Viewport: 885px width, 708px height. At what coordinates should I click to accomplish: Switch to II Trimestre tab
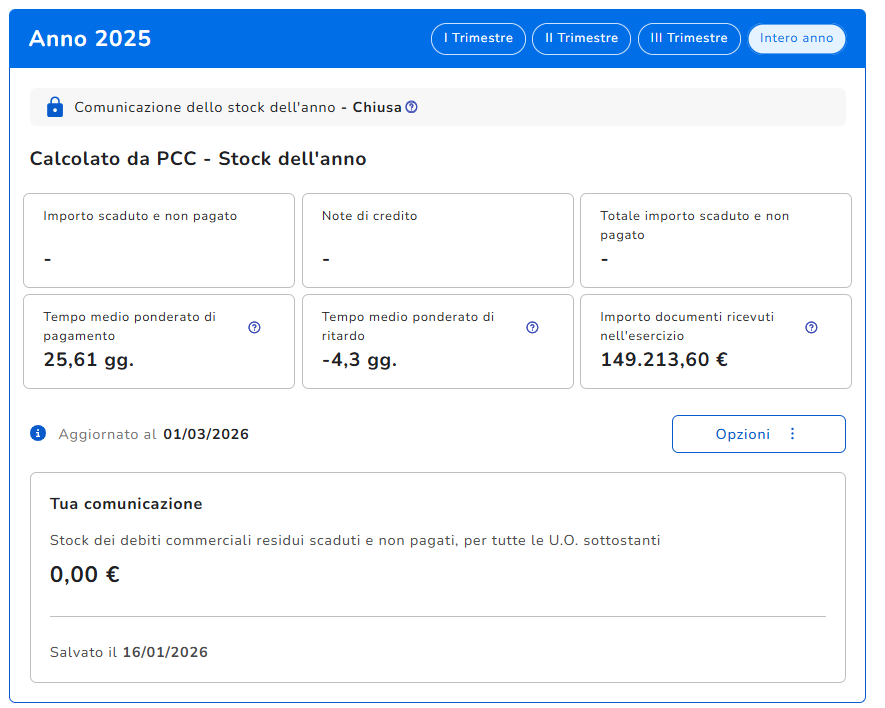[x=581, y=39]
